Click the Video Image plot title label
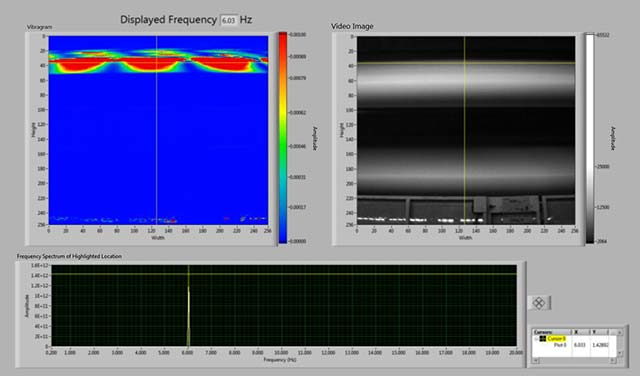This screenshot has height=376, width=640. pyautogui.click(x=352, y=26)
